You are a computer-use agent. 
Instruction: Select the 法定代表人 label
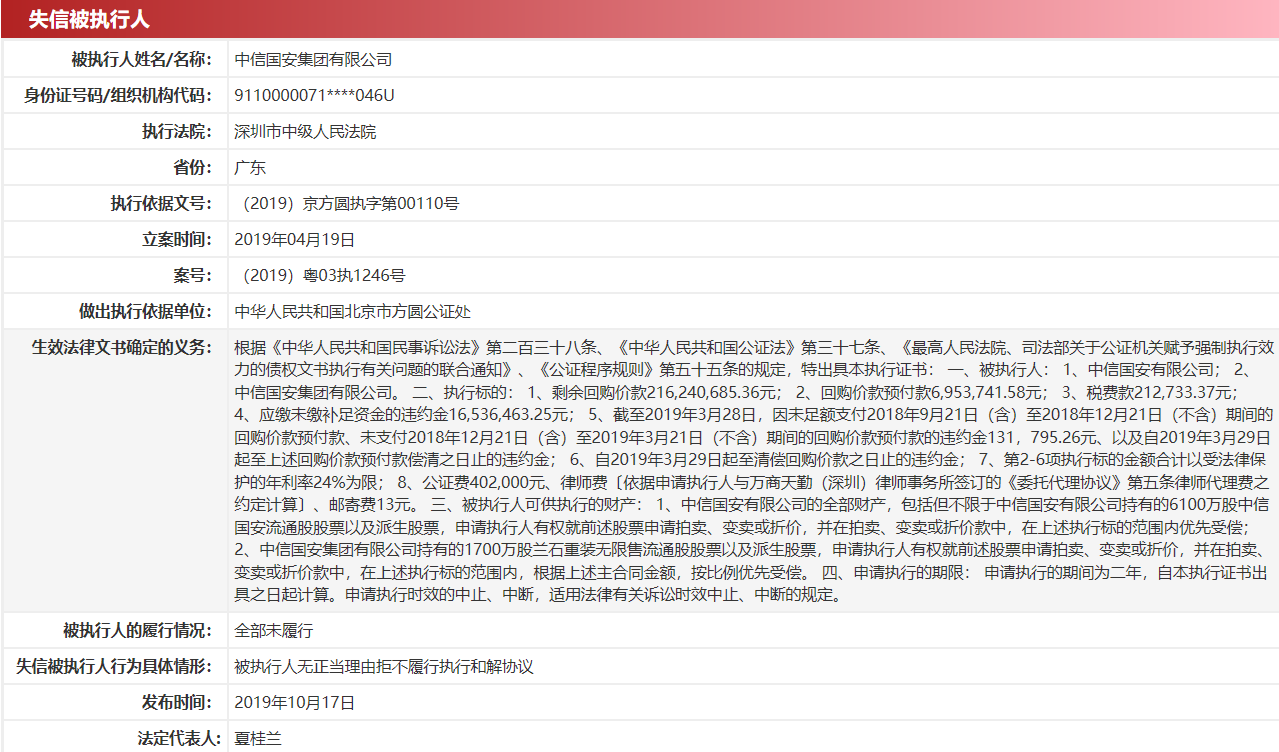click(x=177, y=739)
